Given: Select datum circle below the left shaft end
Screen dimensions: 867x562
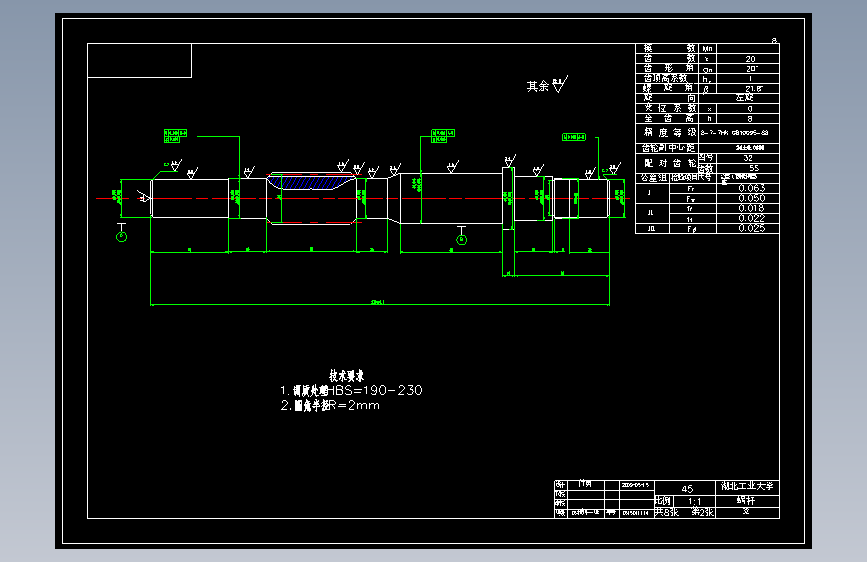Looking at the screenshot, I should coord(122,237).
